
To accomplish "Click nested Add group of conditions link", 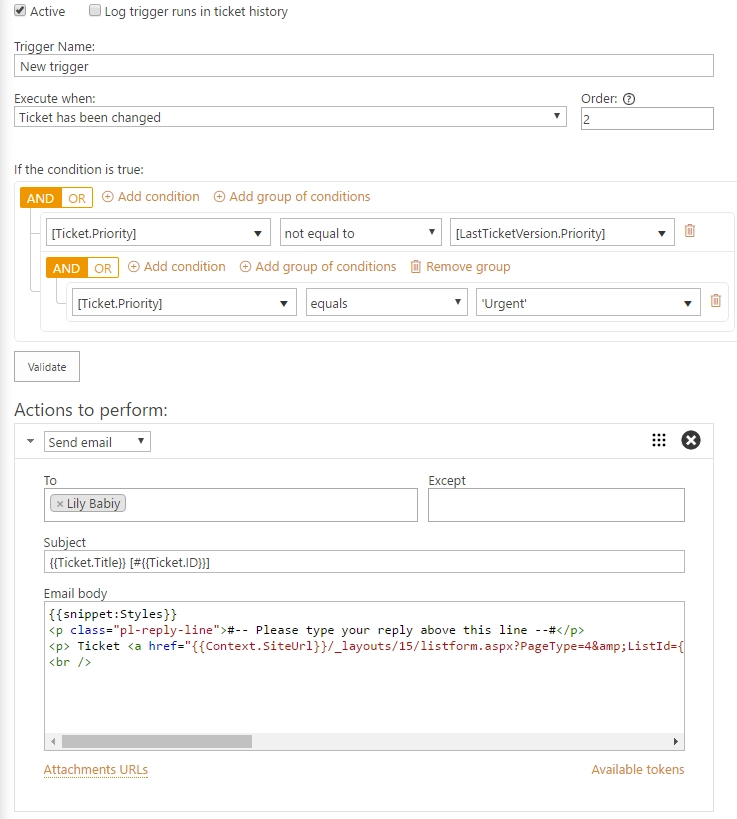I will [x=325, y=266].
